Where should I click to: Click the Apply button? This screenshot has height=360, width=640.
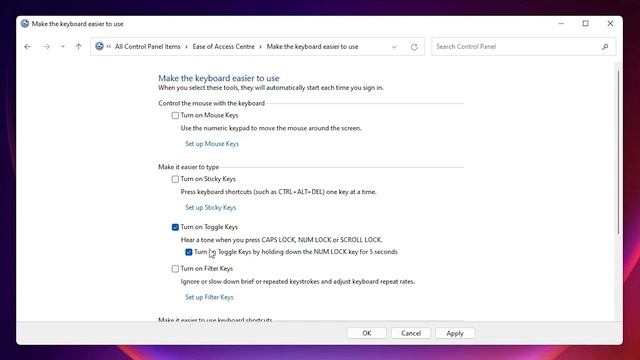(x=455, y=333)
